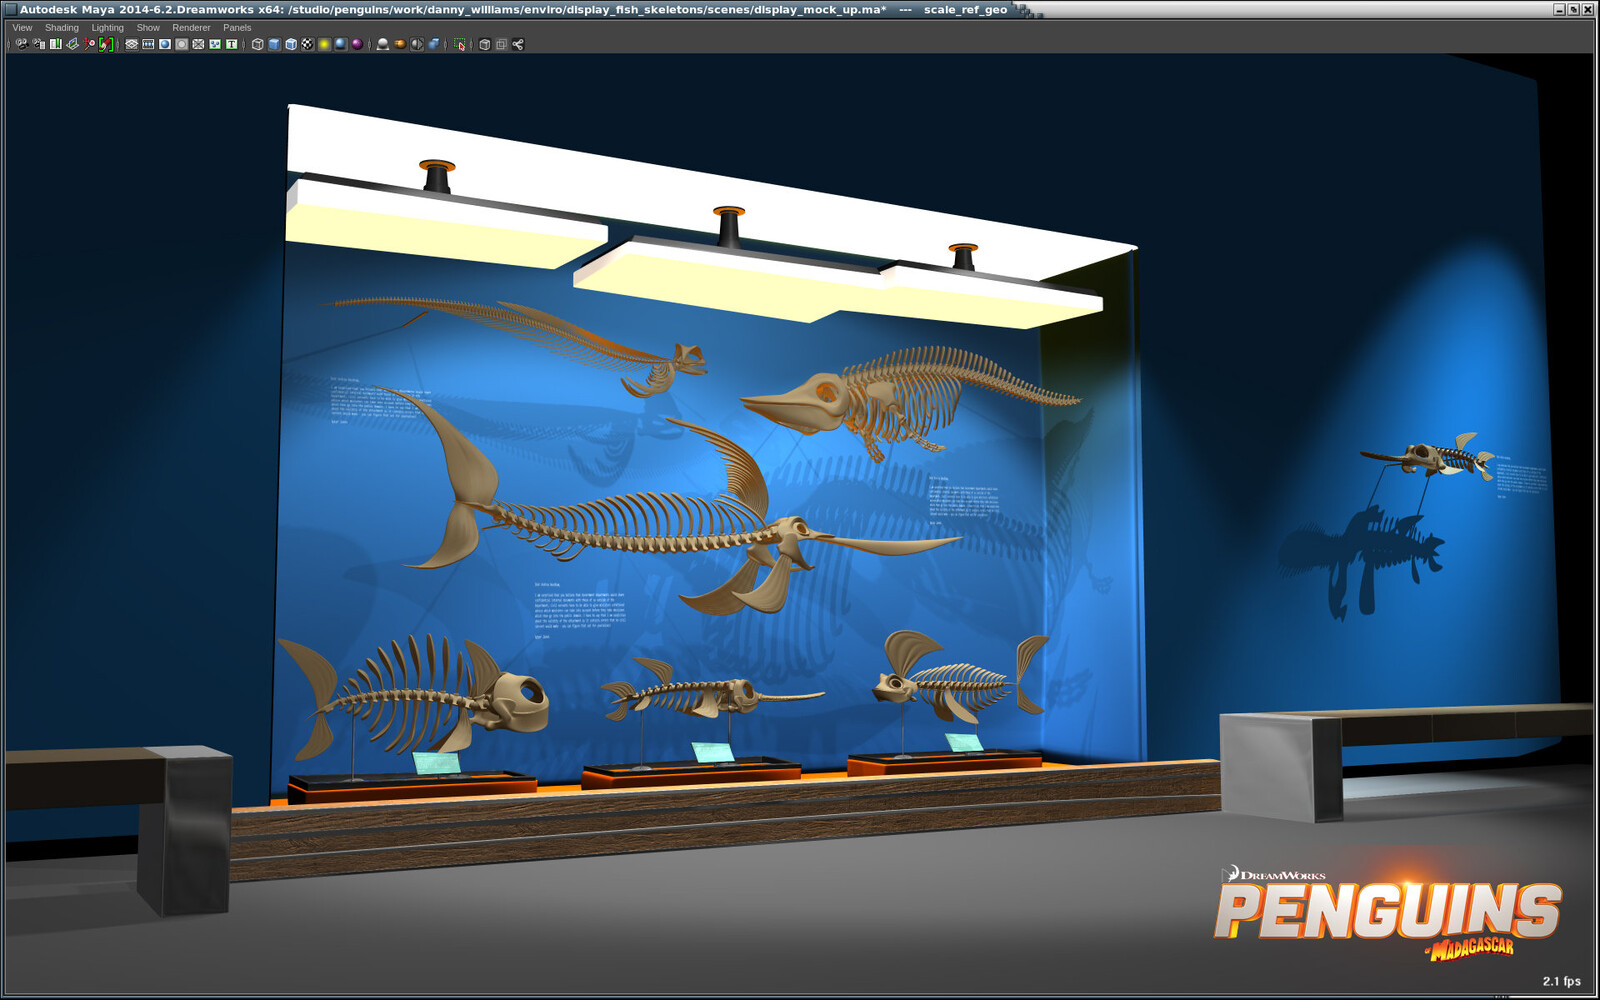Toggle Motion Blur orange sphere icon
The height and width of the screenshot is (1000, 1600).
click(400, 44)
